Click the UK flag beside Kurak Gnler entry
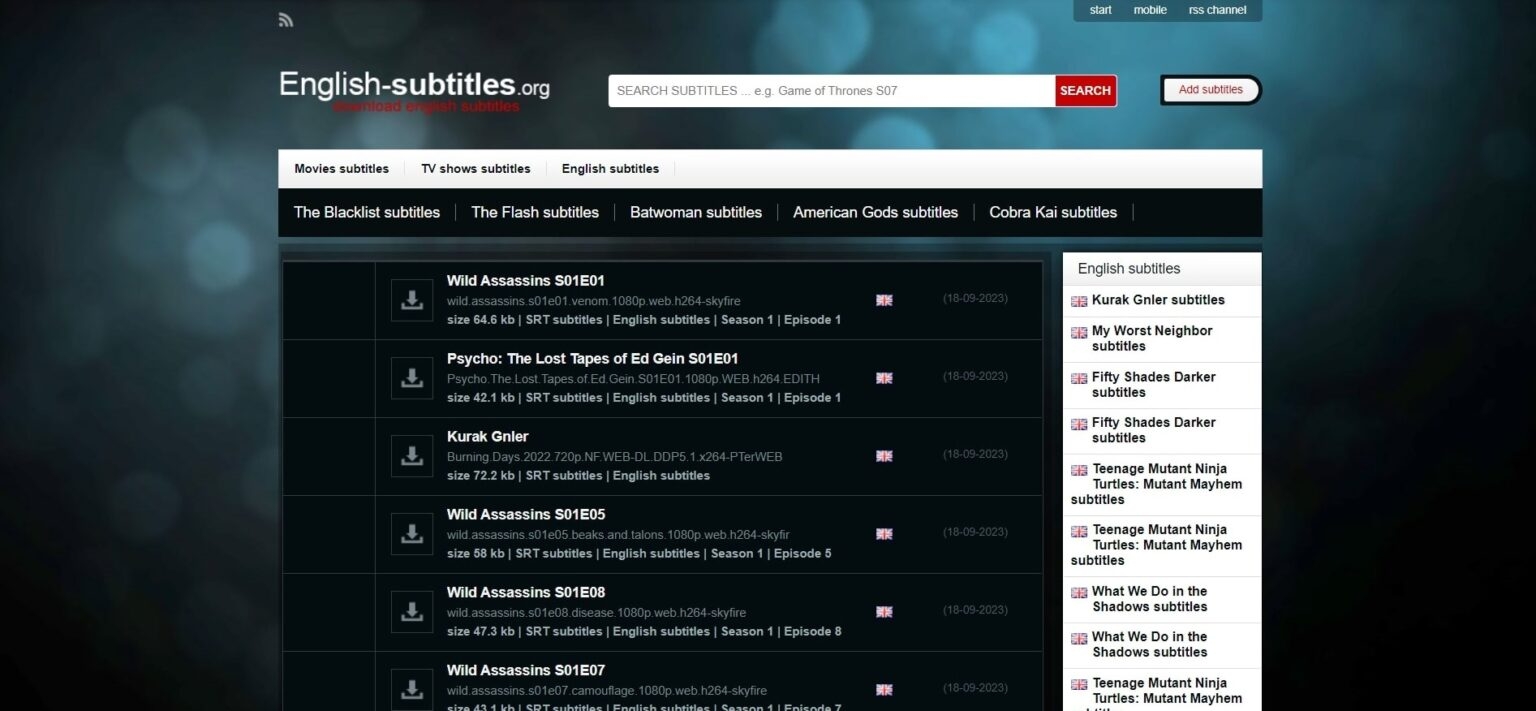 (884, 456)
